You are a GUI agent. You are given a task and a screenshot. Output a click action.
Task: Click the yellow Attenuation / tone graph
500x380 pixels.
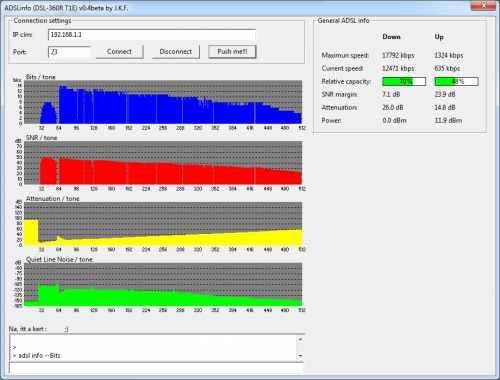point(163,224)
